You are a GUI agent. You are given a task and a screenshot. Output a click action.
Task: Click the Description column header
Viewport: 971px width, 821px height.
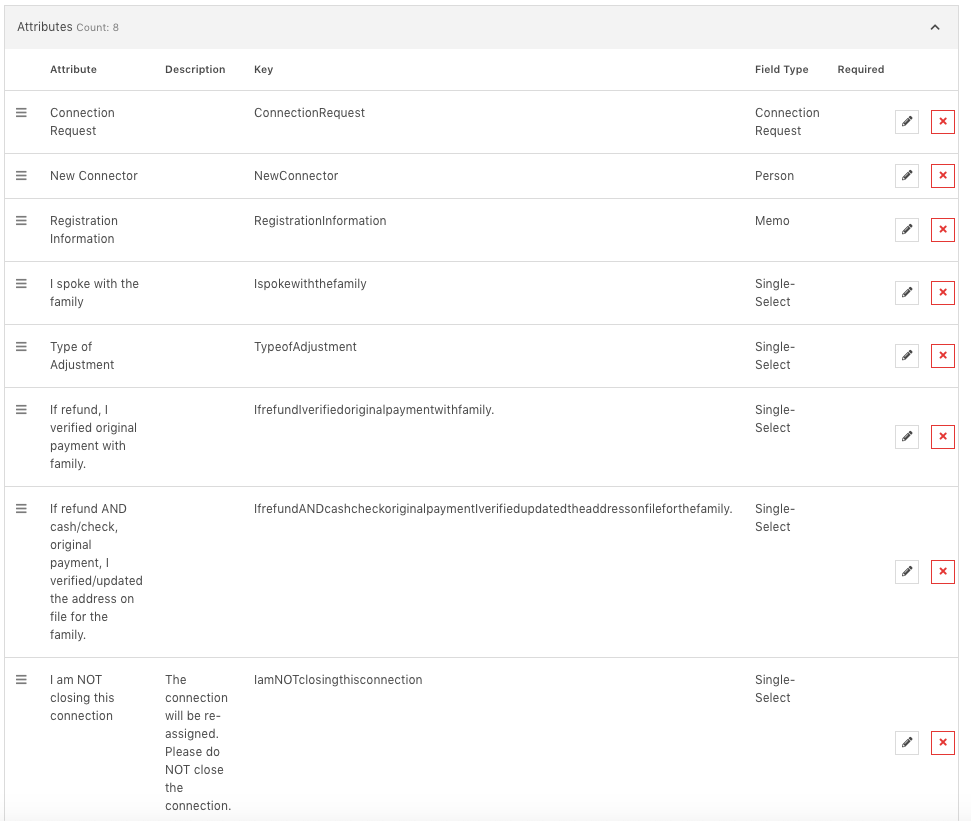click(x=195, y=69)
